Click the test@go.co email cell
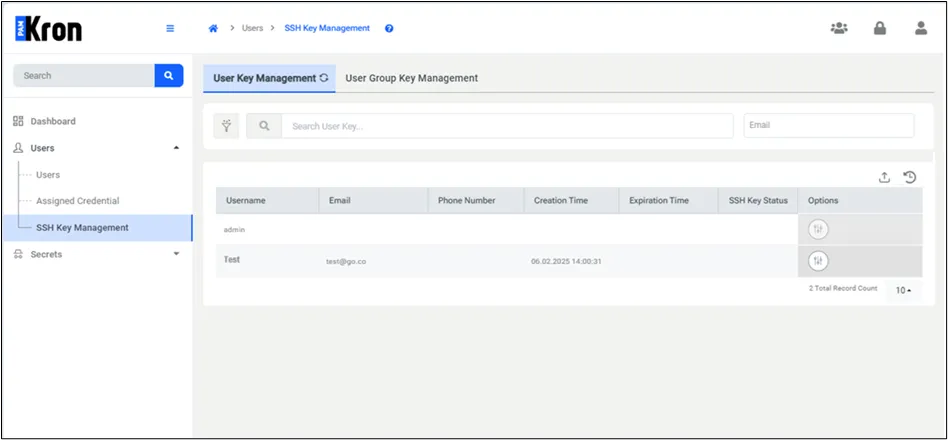The width and height of the screenshot is (948, 440). click(x=346, y=262)
